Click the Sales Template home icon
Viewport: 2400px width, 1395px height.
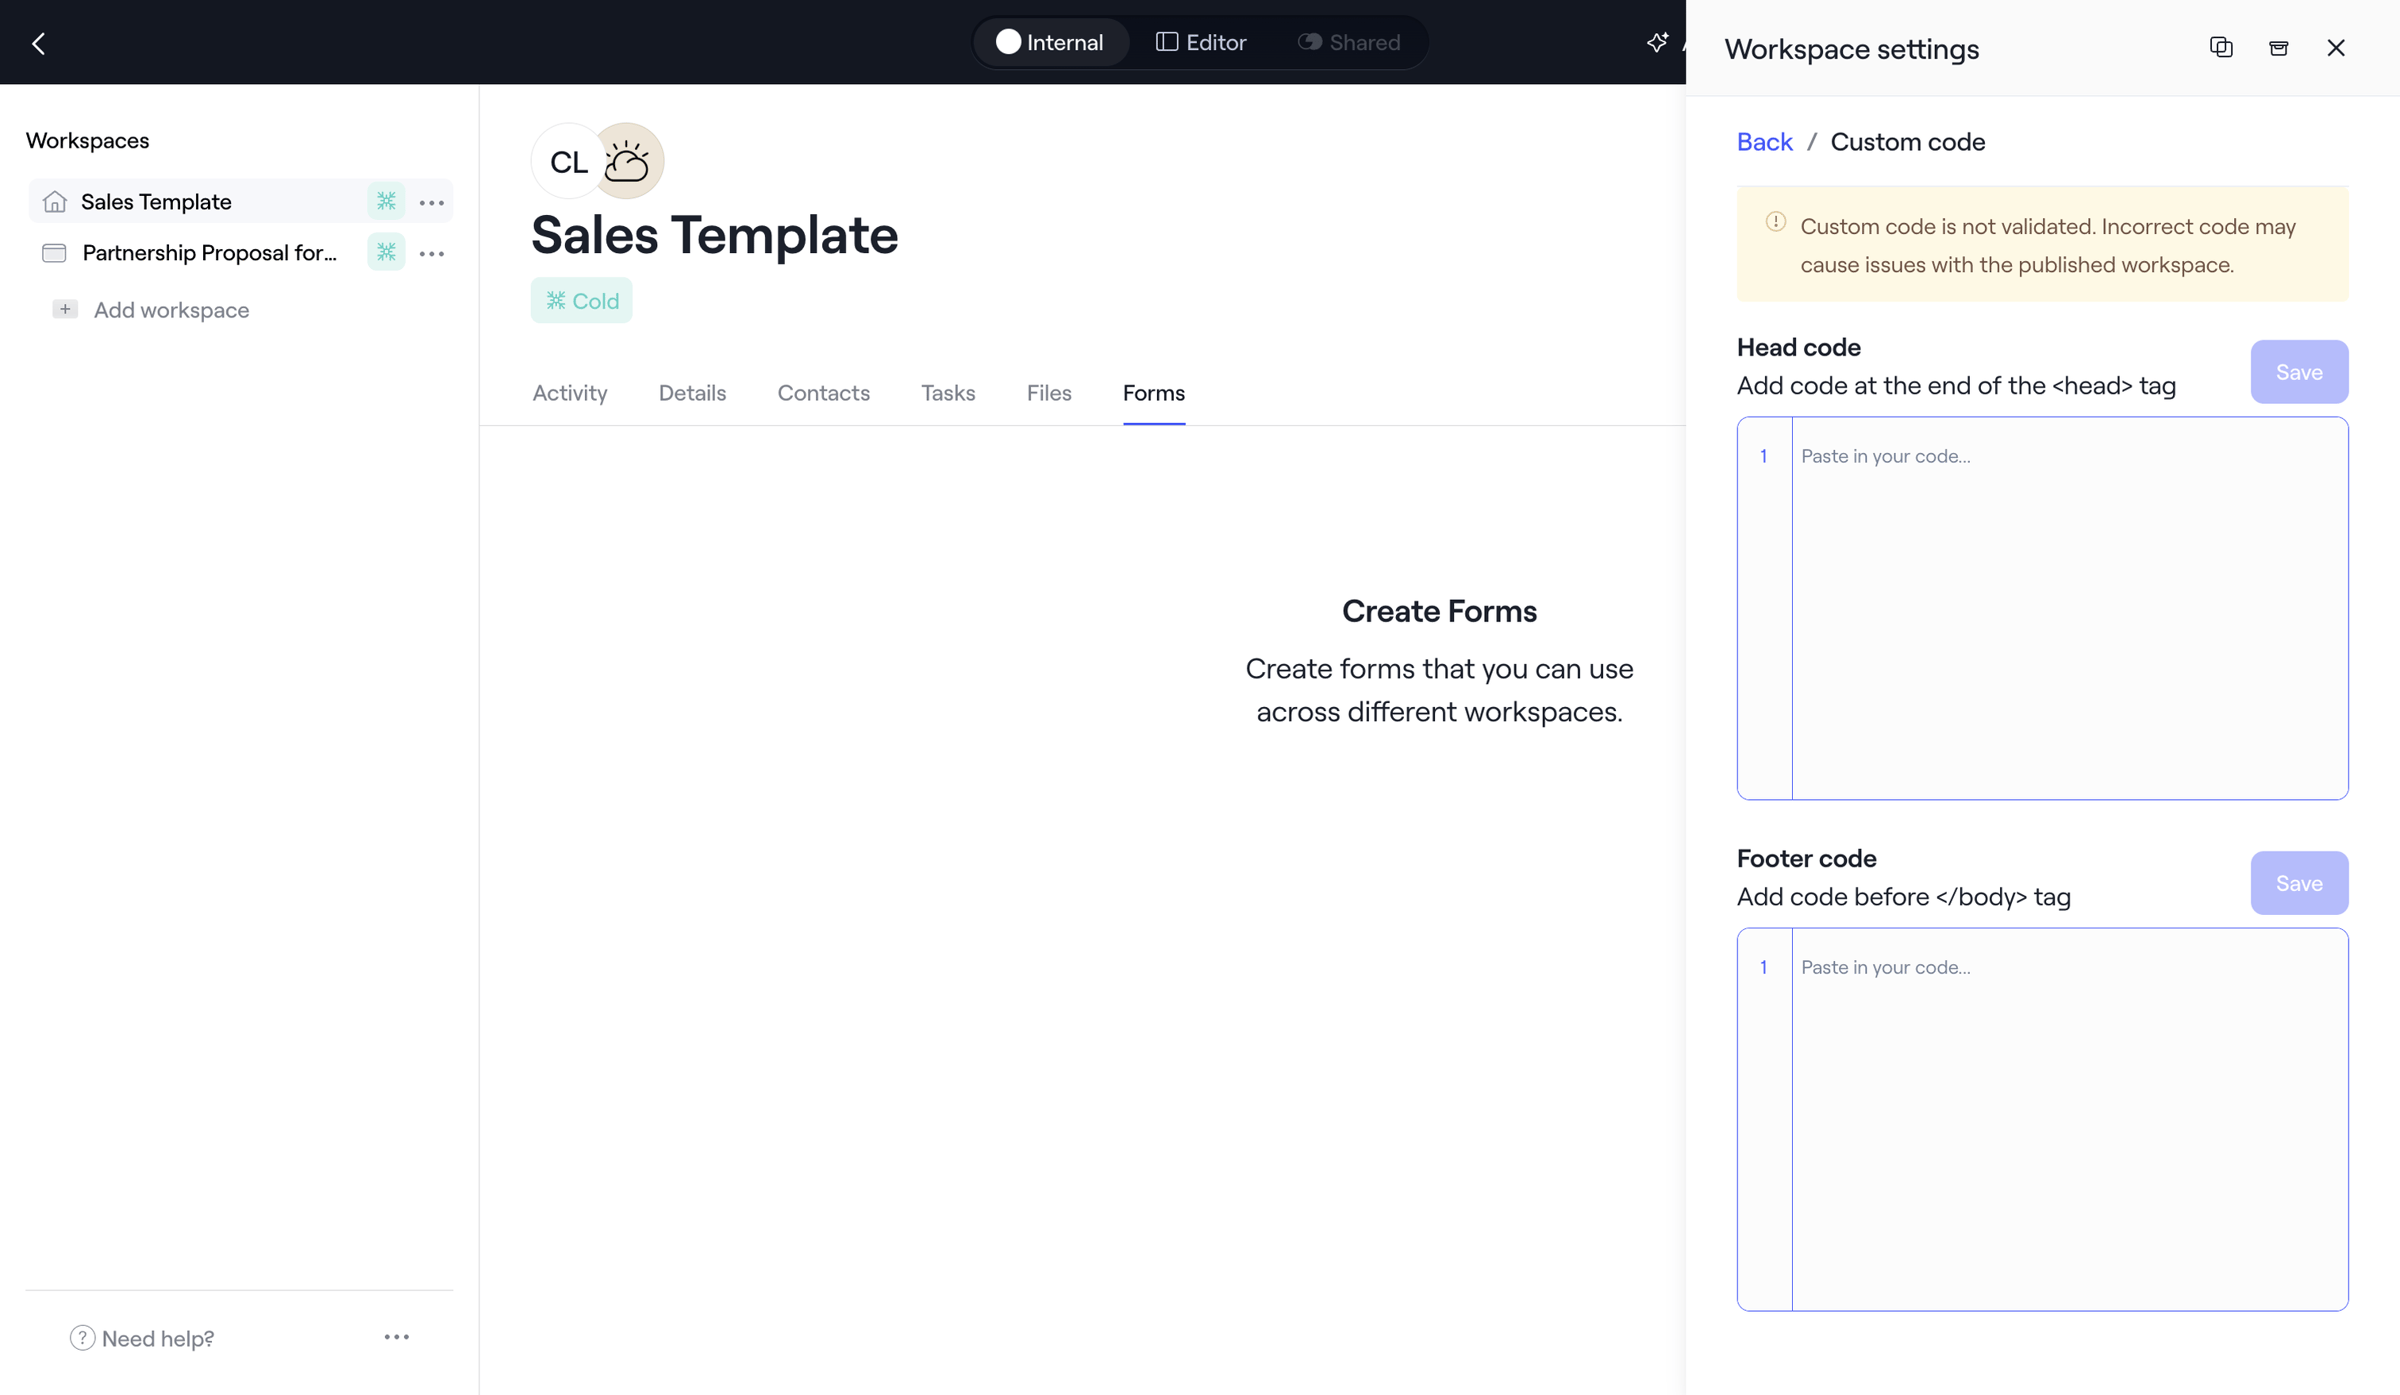[55, 201]
